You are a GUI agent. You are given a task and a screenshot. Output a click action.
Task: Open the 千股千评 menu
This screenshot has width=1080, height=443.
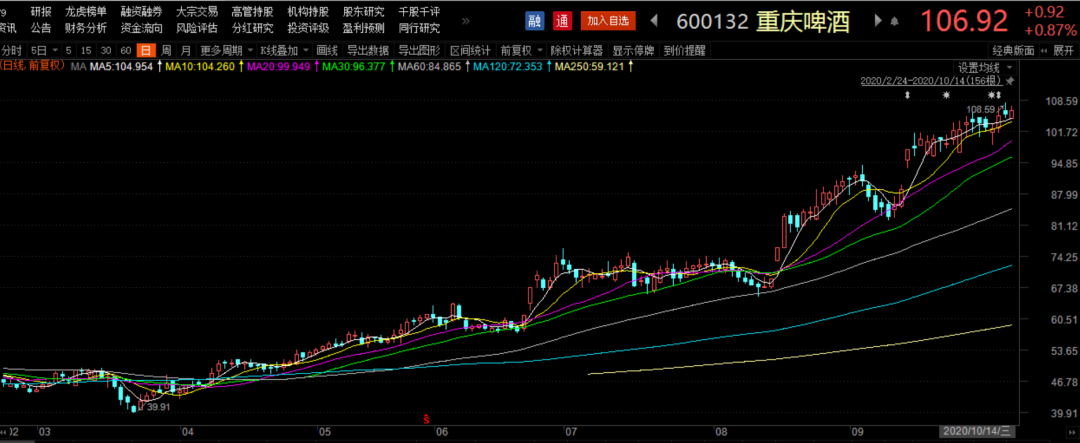[x=419, y=12]
